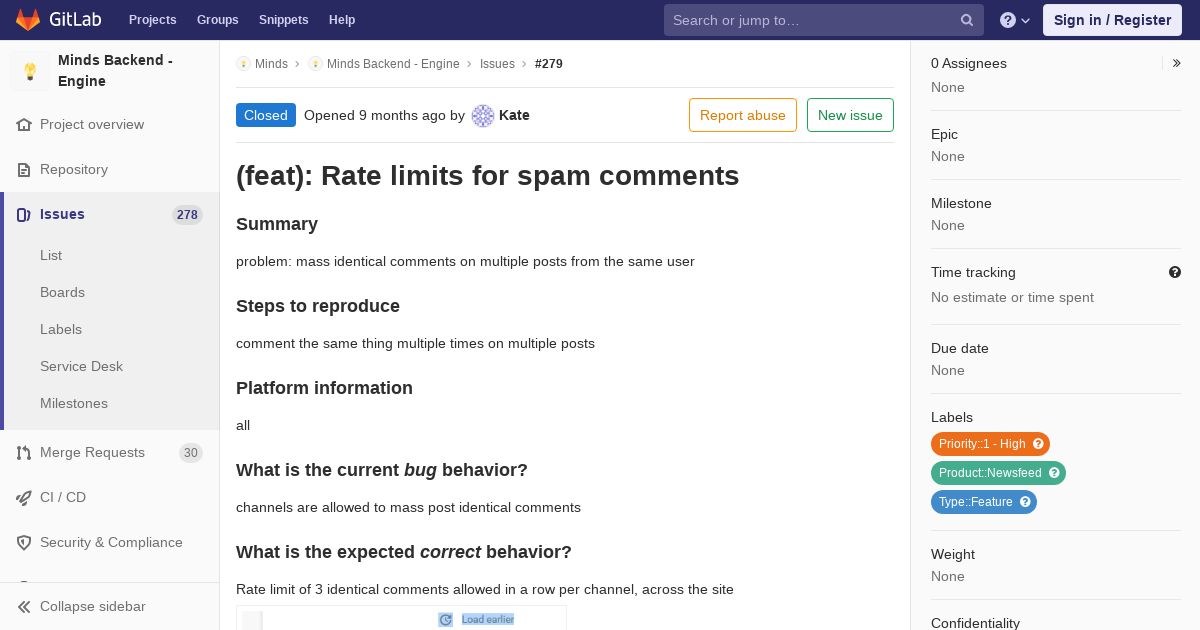
Task: Click the GitLab fox logo
Action: pyautogui.click(x=28, y=19)
